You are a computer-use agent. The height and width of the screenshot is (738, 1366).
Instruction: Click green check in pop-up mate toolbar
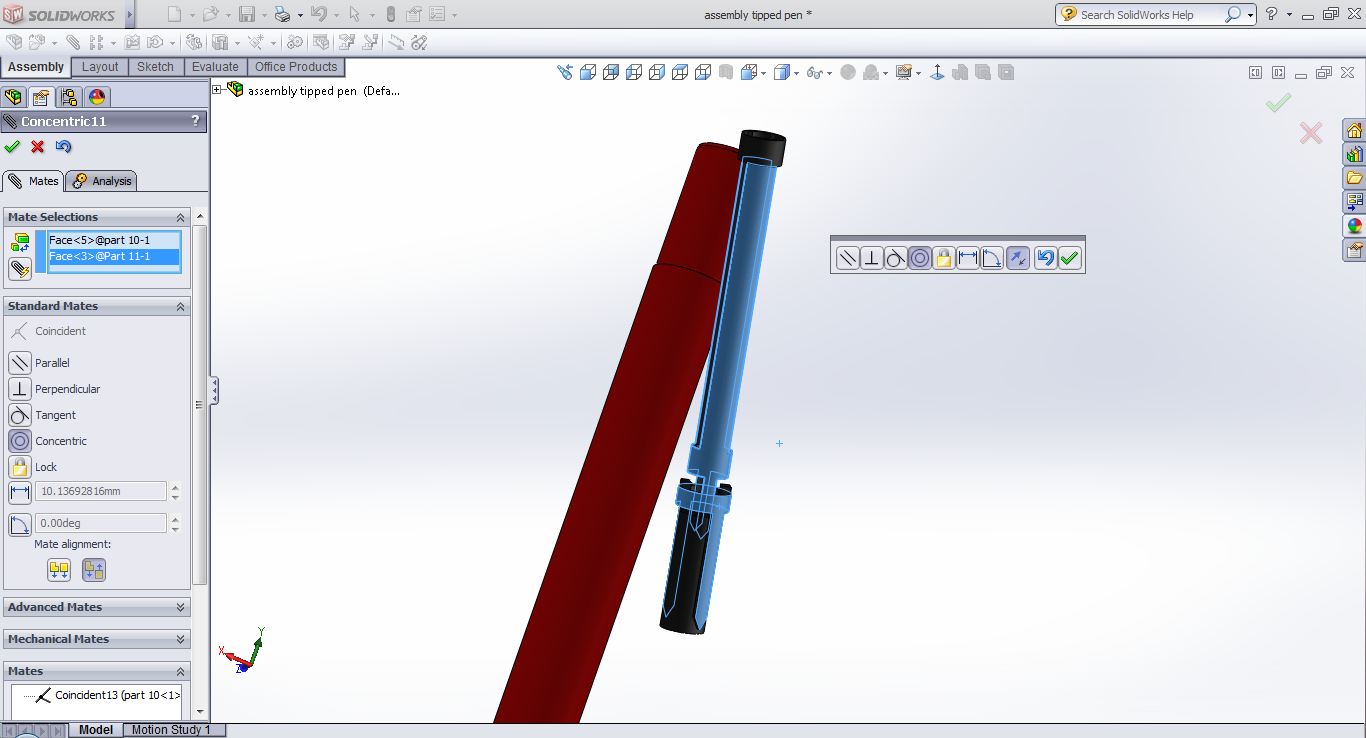[1070, 258]
